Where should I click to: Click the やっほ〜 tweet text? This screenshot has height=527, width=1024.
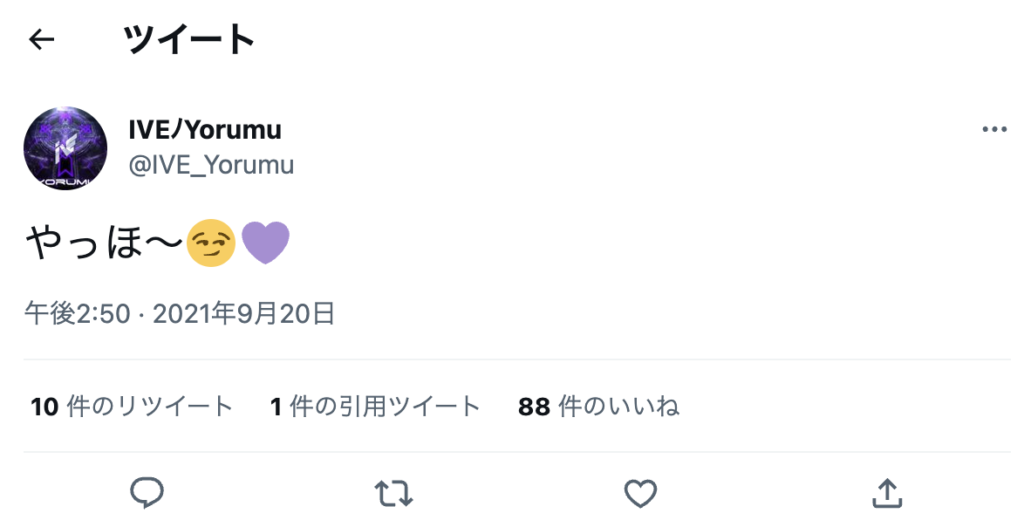[104, 243]
